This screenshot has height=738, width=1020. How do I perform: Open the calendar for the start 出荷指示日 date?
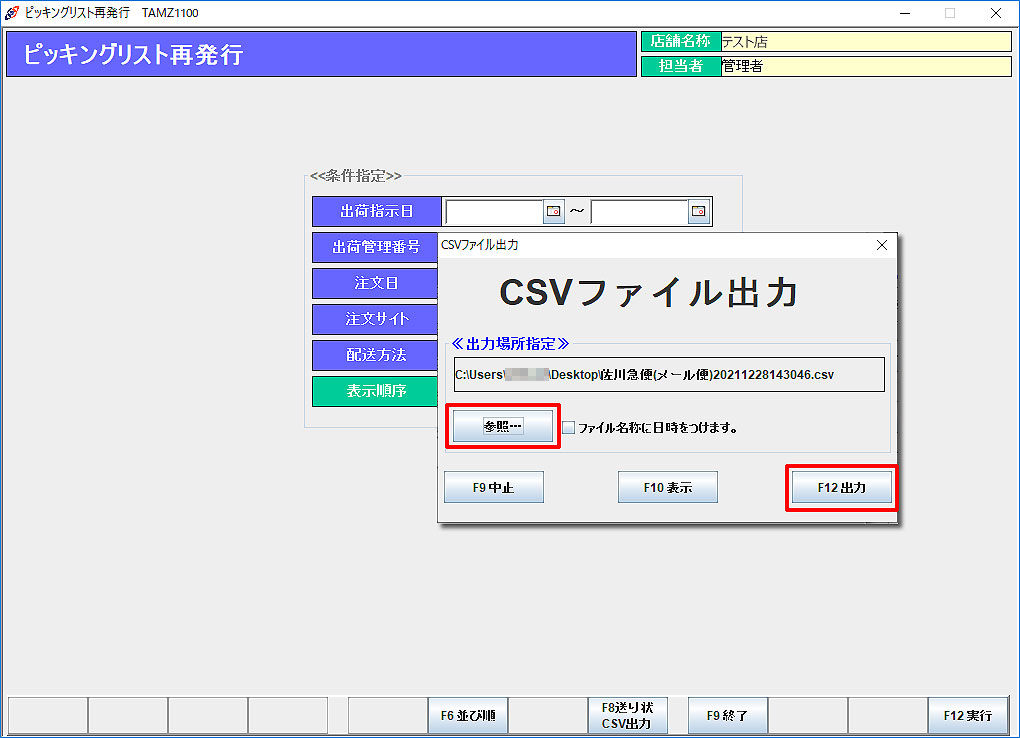point(554,212)
